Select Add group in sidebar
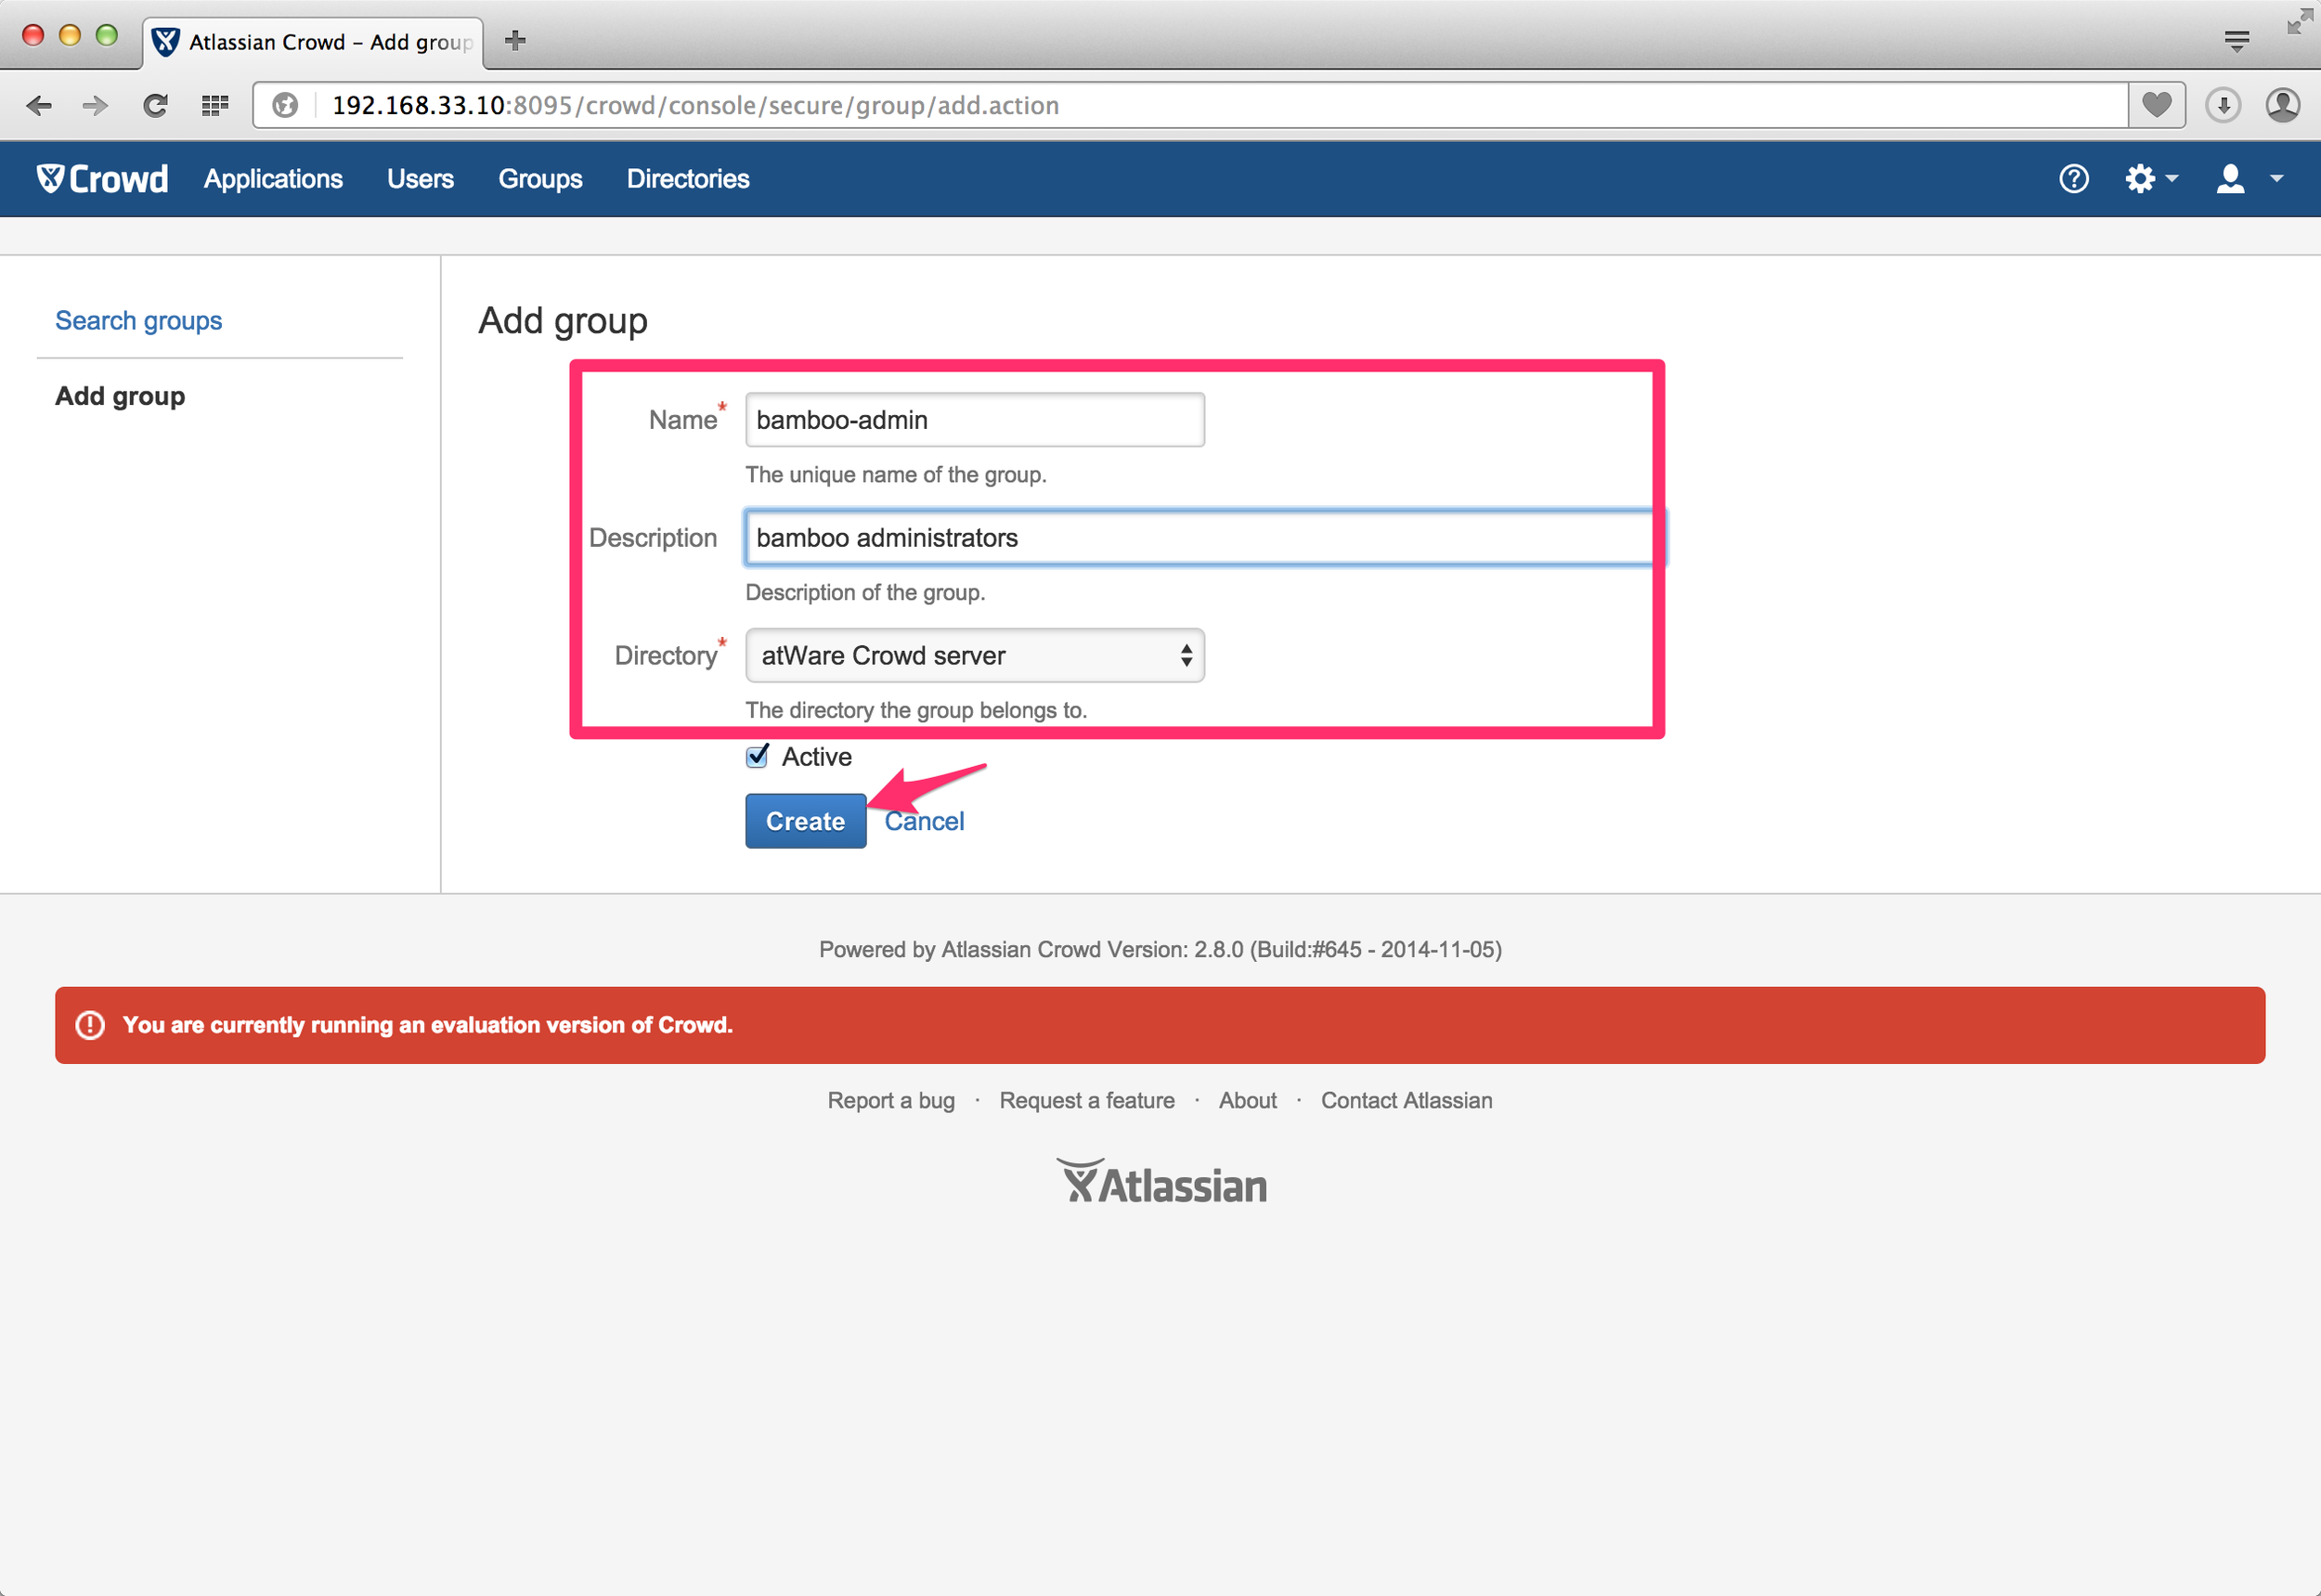Image resolution: width=2321 pixels, height=1596 pixels. 120,396
